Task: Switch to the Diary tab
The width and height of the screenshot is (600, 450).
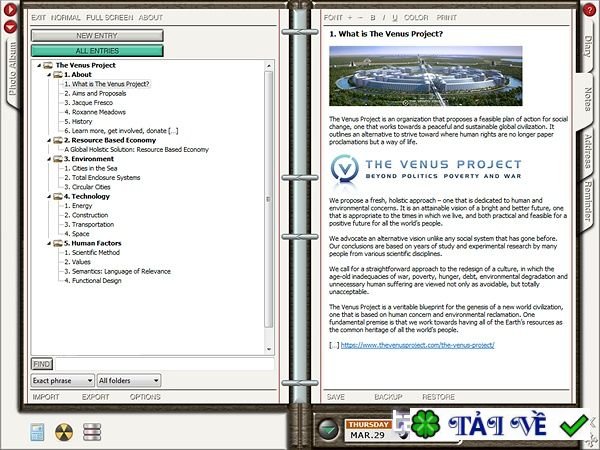Action: pos(589,47)
